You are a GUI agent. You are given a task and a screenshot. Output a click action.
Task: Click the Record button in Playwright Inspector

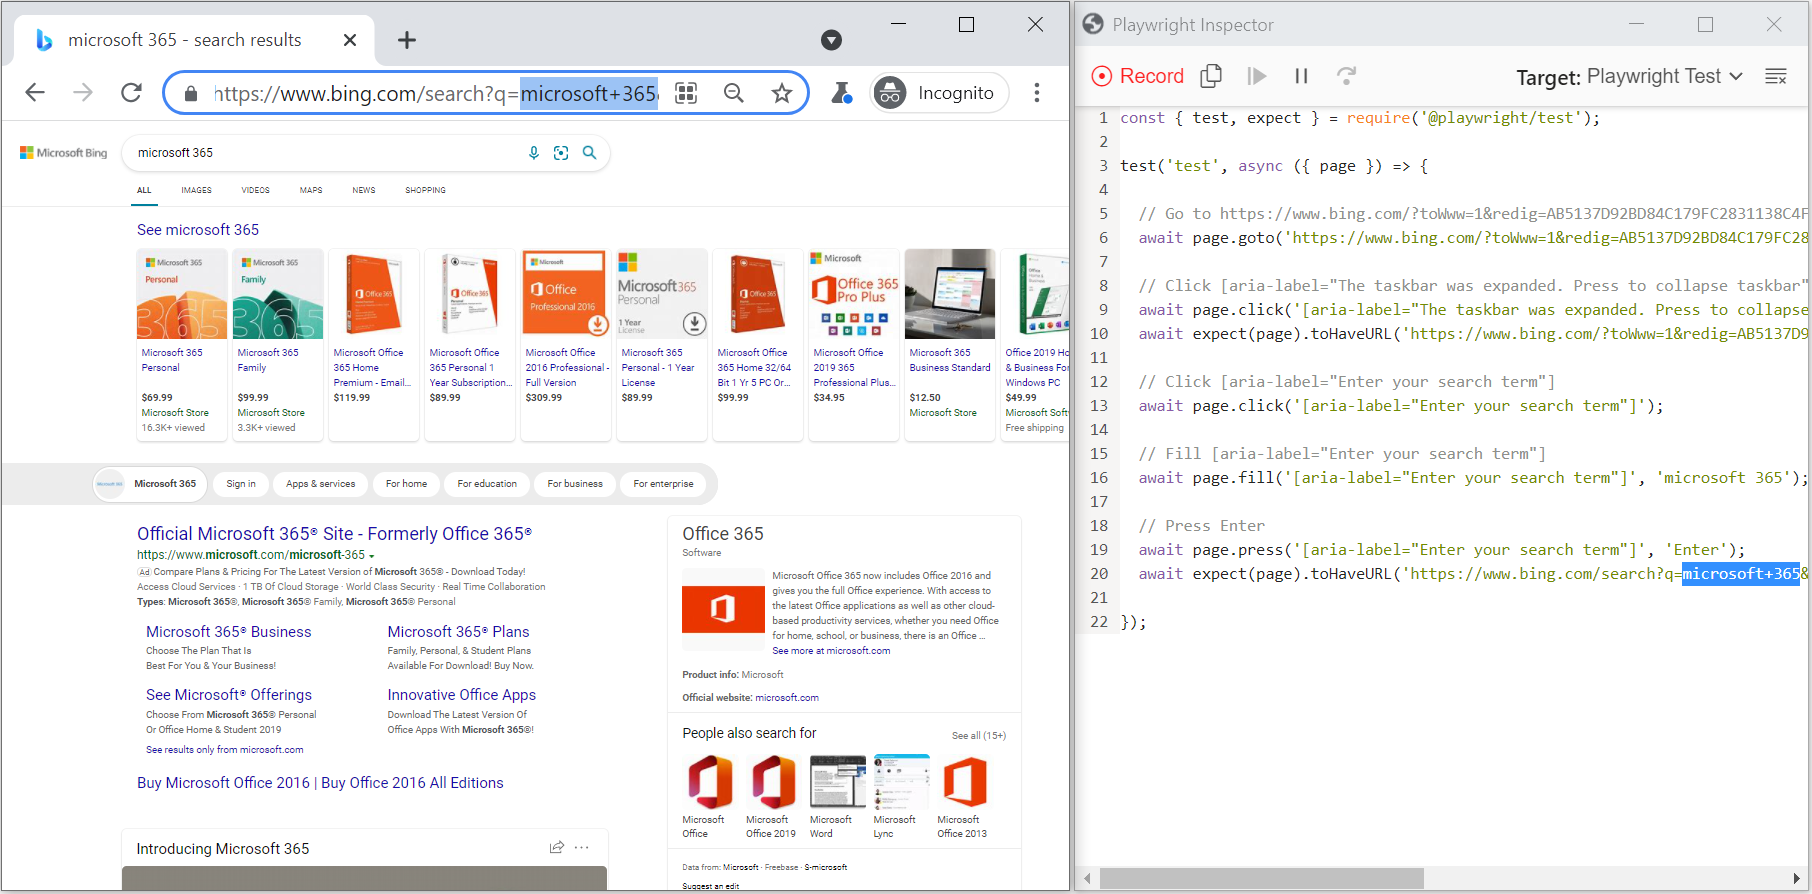click(1137, 76)
